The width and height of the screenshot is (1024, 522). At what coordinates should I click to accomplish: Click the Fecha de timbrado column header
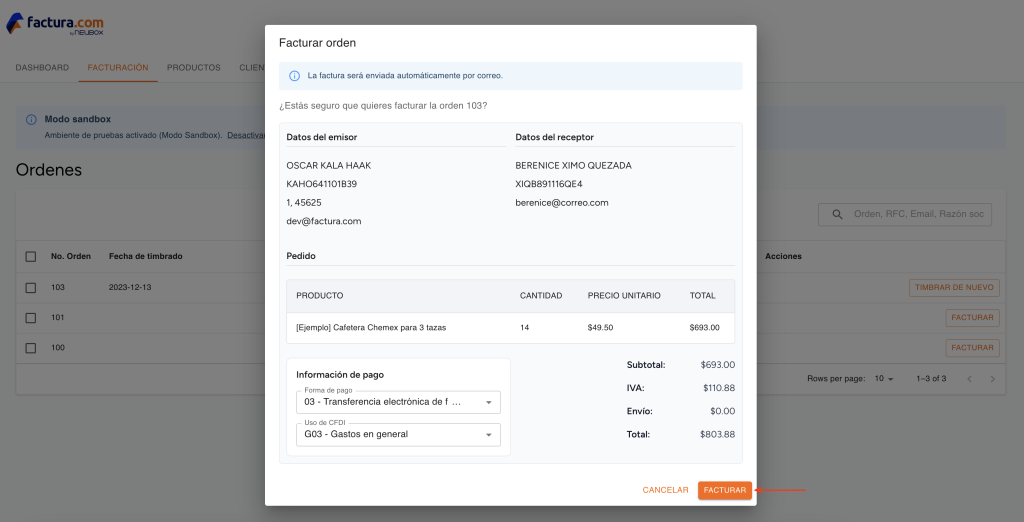[x=146, y=257]
